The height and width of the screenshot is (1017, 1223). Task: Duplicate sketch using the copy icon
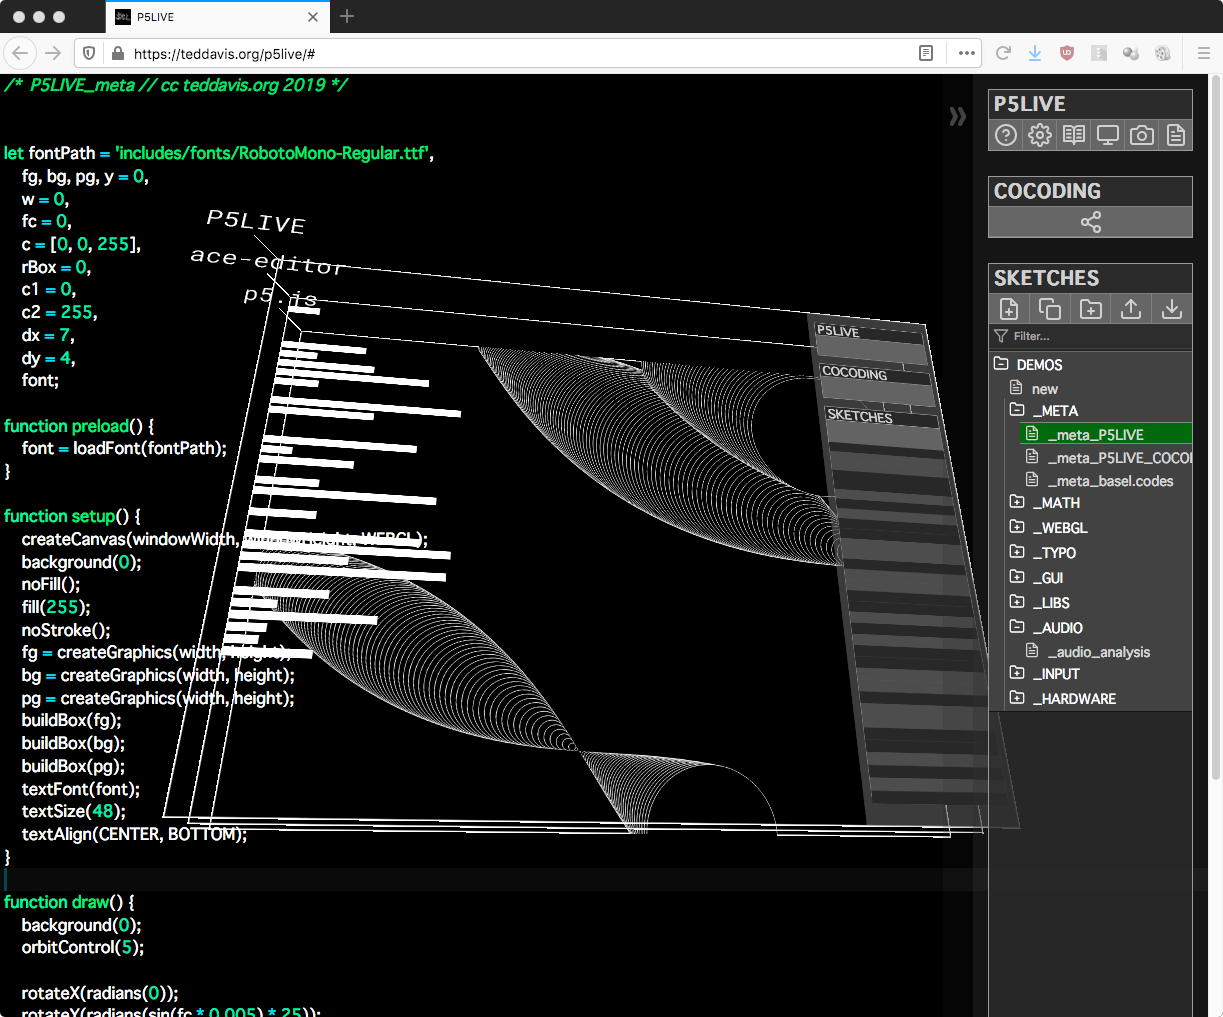1049,309
